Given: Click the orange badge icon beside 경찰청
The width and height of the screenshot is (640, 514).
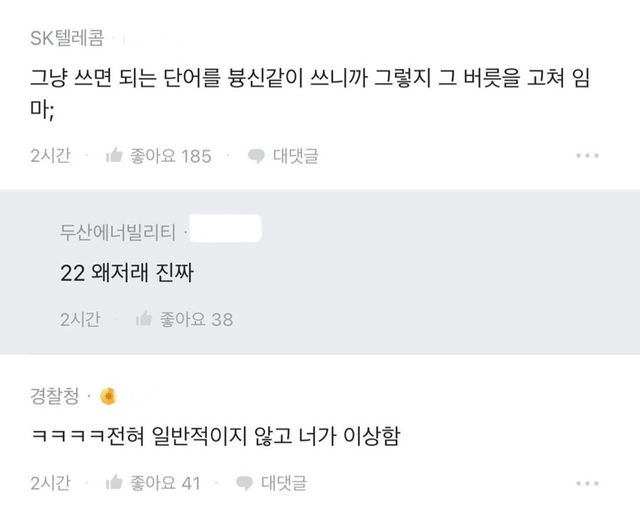Looking at the screenshot, I should coord(107,396).
